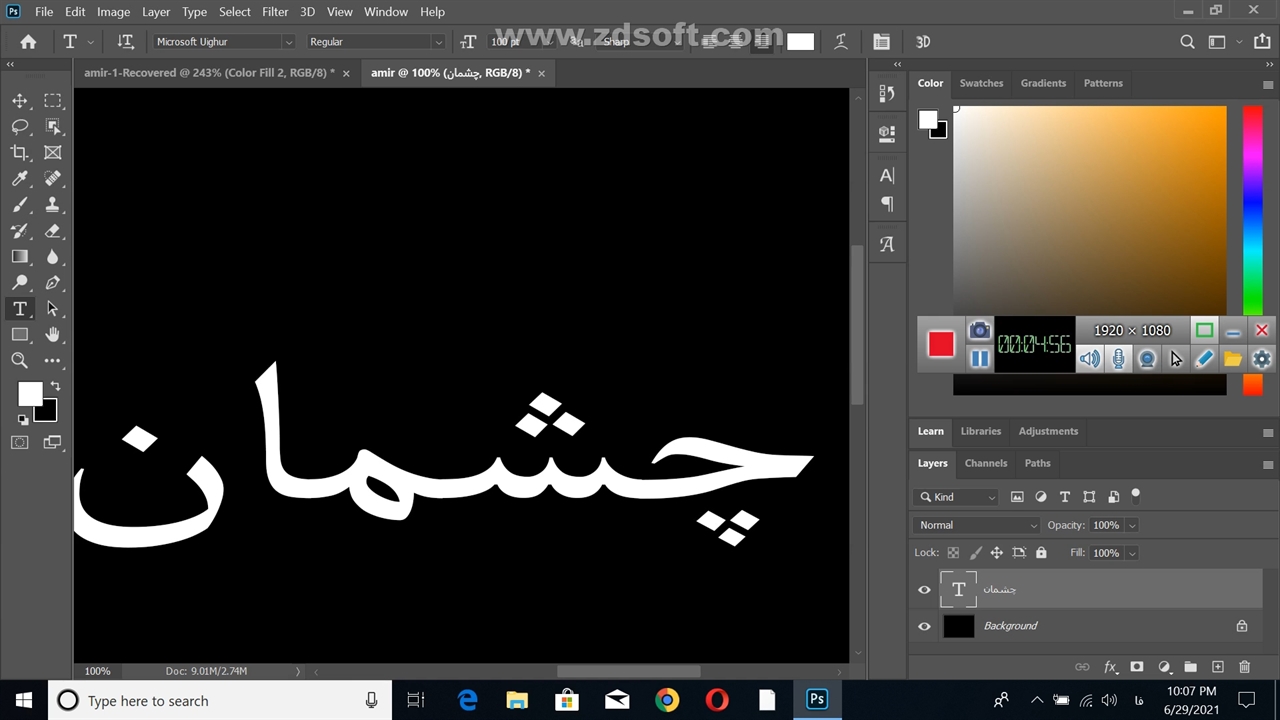Switch to the amir-1-Recovered document tab
The image size is (1280, 720).
pyautogui.click(x=209, y=73)
